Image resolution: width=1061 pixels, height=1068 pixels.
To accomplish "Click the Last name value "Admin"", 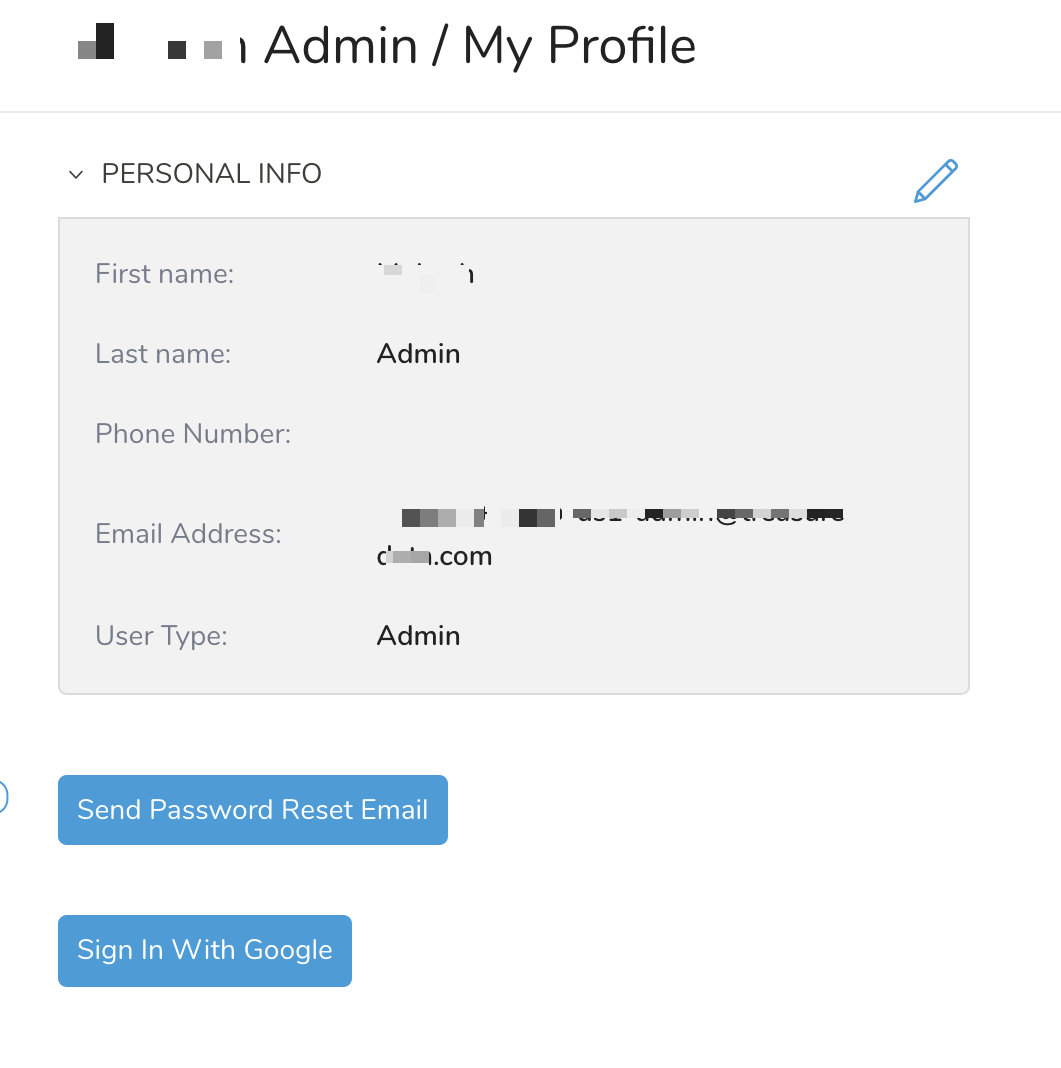I will pyautogui.click(x=418, y=353).
